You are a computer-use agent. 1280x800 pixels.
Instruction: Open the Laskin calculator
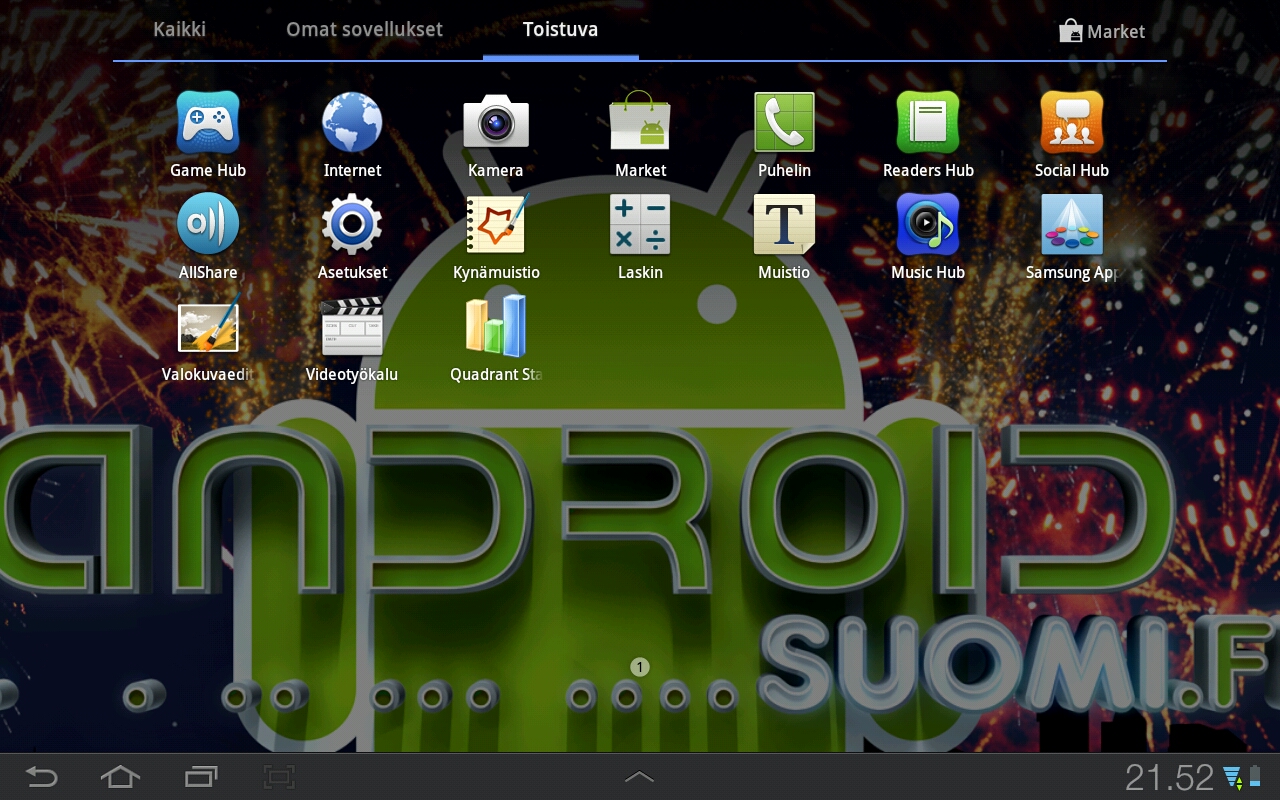pos(640,225)
